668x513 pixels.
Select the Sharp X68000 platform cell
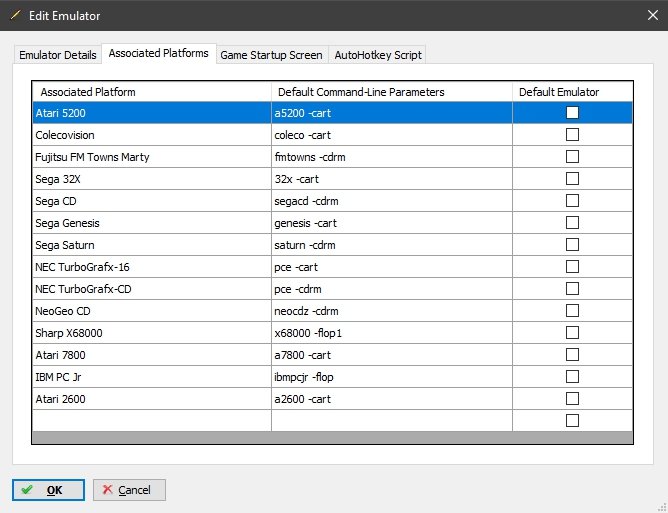pyautogui.click(x=152, y=333)
